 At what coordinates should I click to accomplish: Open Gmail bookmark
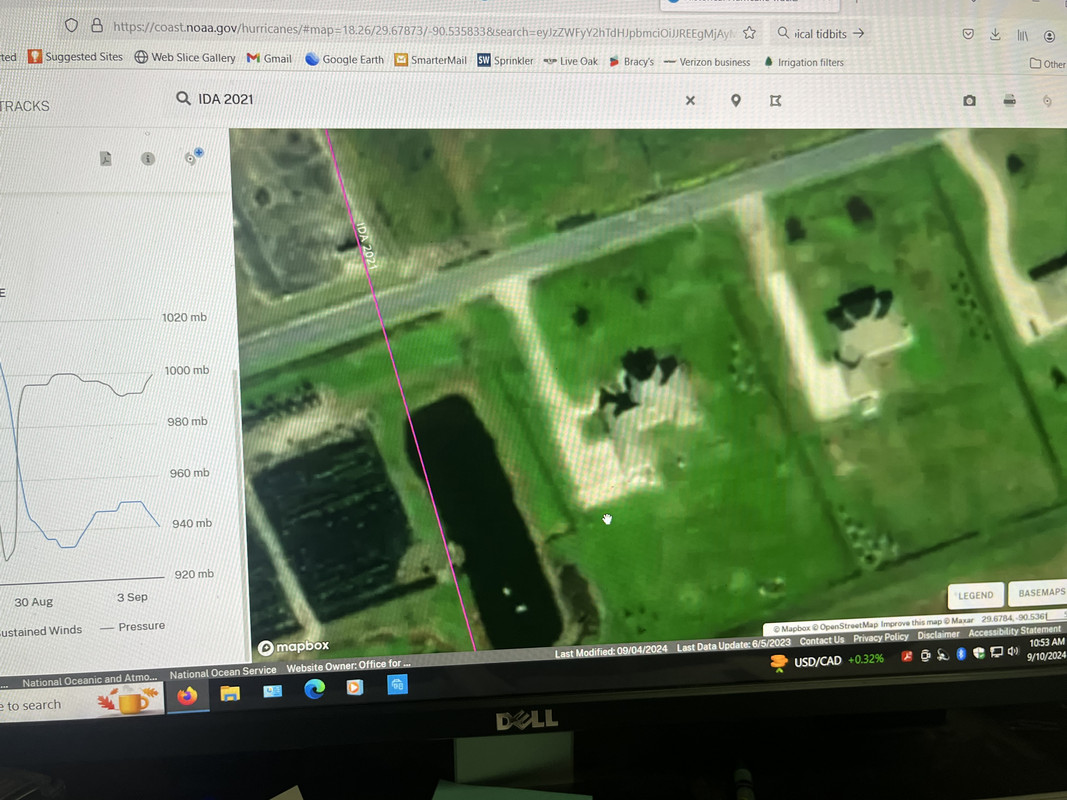coord(269,59)
